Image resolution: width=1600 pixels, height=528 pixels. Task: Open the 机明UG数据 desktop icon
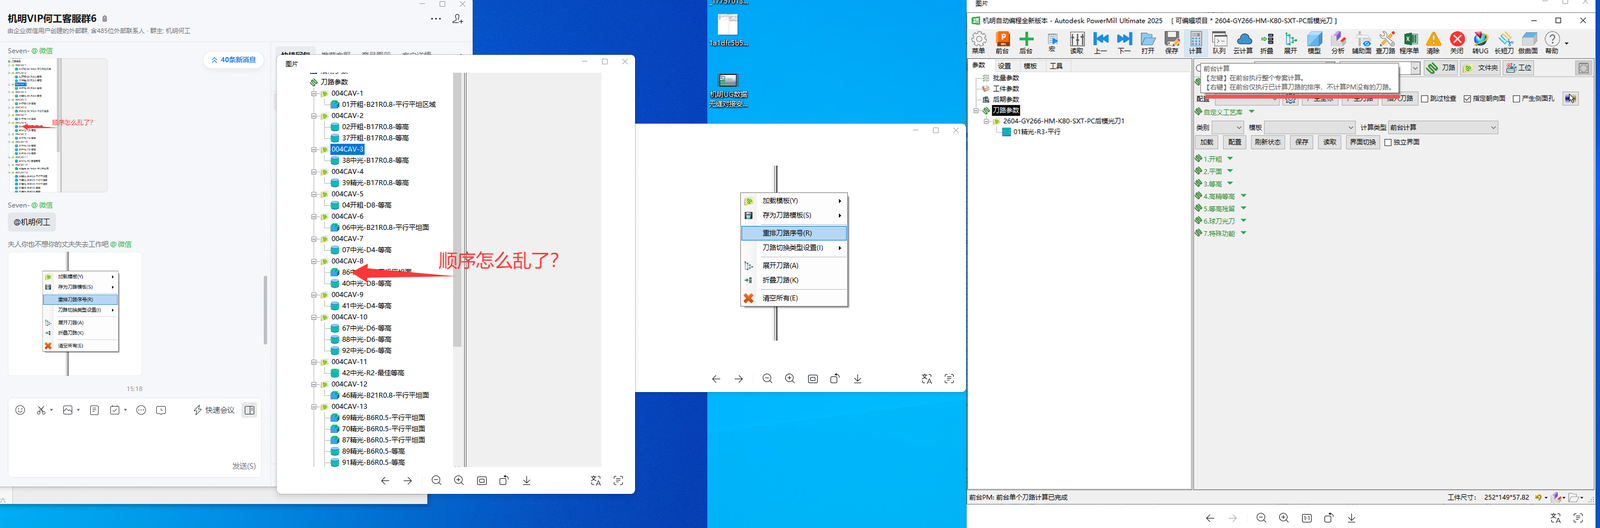pyautogui.click(x=728, y=90)
